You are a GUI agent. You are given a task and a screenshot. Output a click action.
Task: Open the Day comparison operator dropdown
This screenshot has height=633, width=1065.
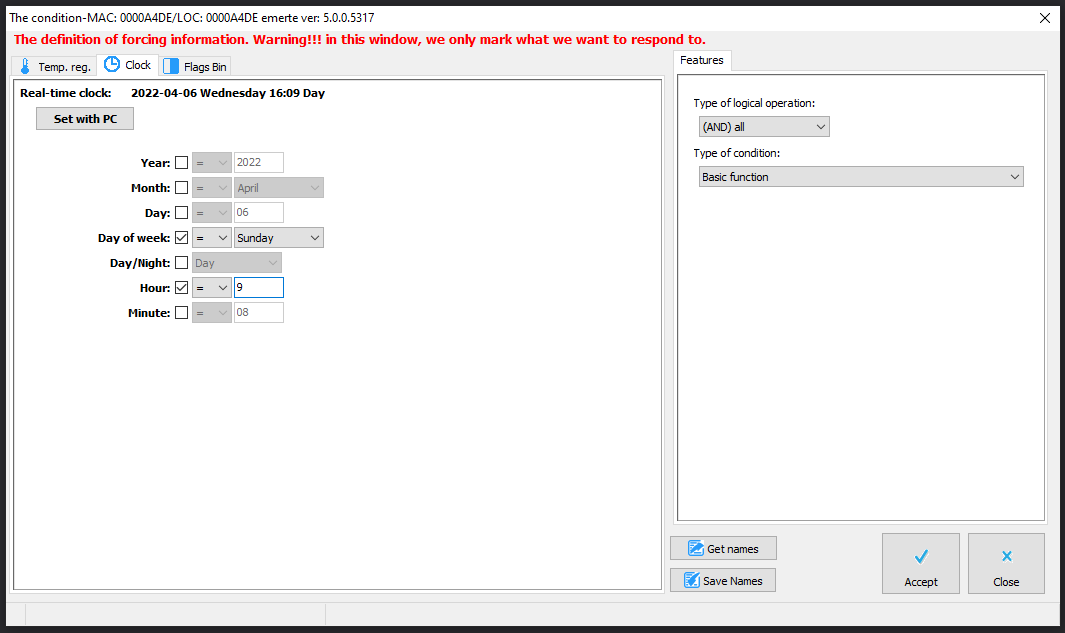pos(211,213)
